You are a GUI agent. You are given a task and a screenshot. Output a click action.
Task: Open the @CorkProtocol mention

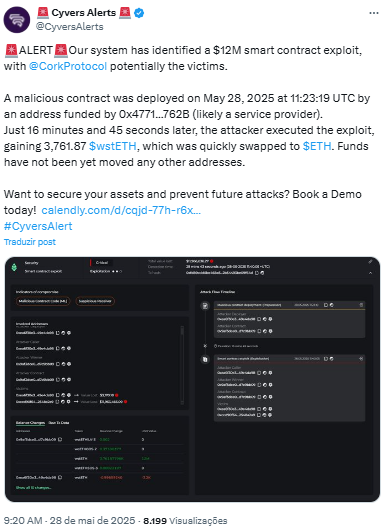(68, 66)
